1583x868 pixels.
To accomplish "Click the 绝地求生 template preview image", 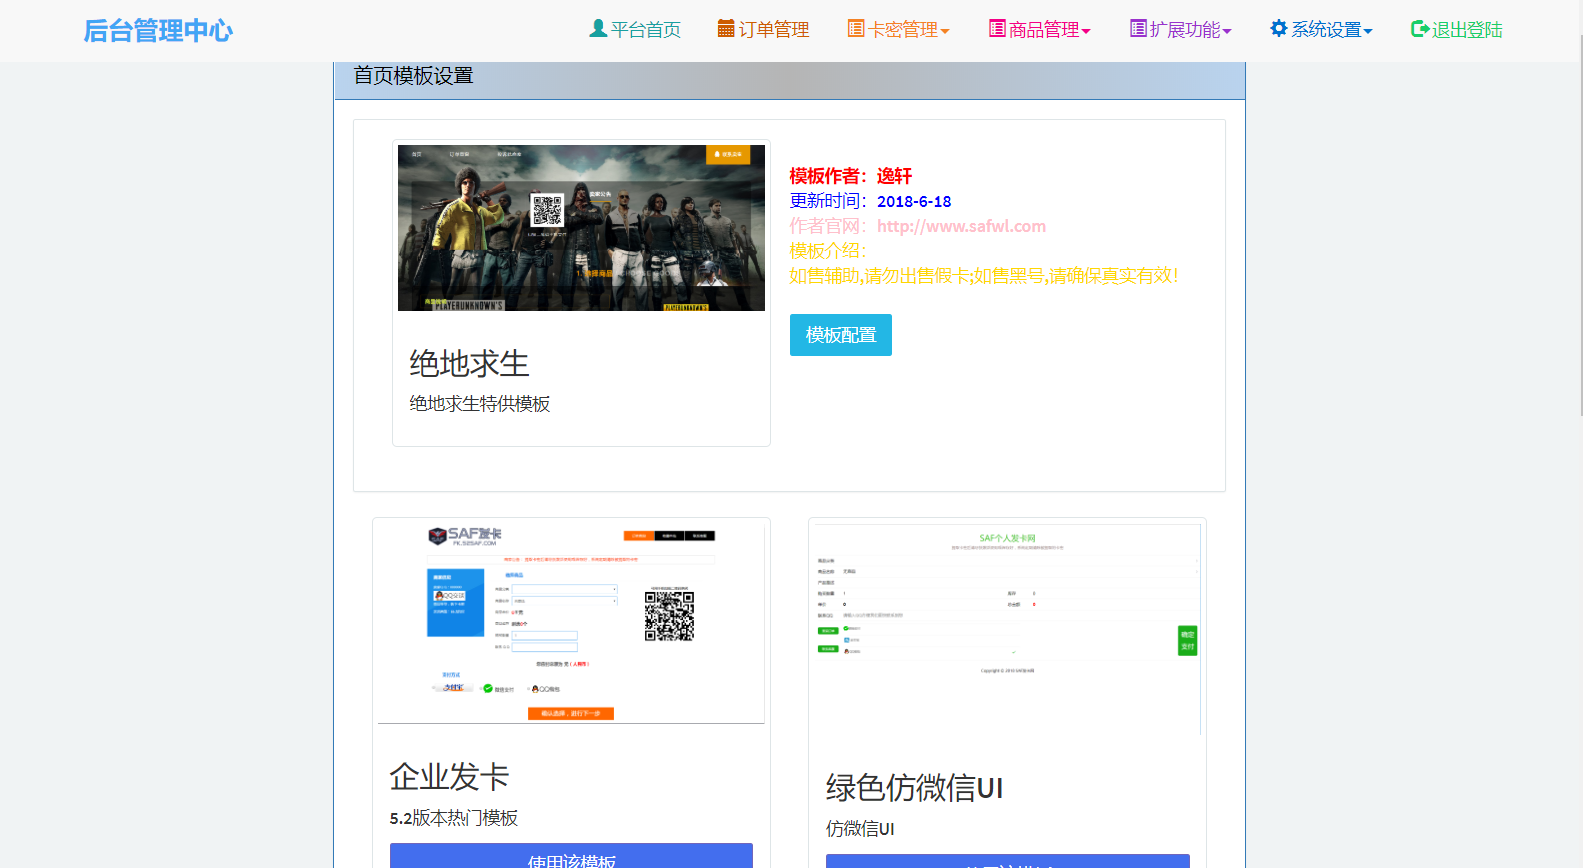I will tap(581, 228).
